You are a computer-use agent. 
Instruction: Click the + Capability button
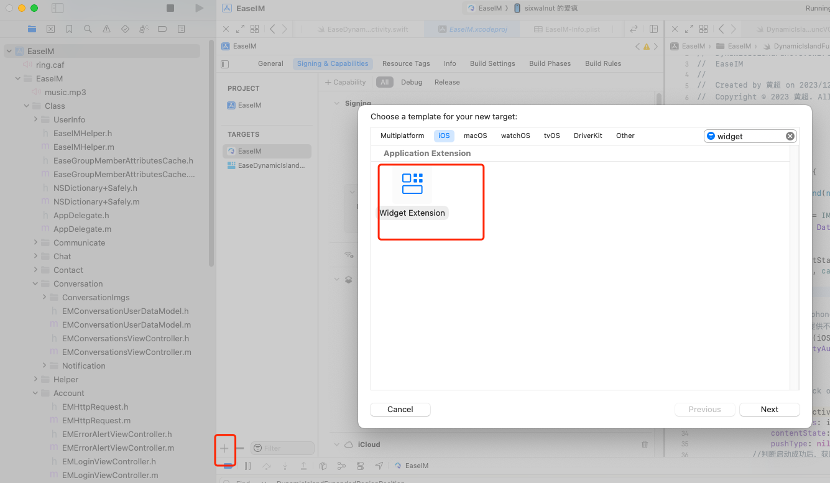(345, 83)
